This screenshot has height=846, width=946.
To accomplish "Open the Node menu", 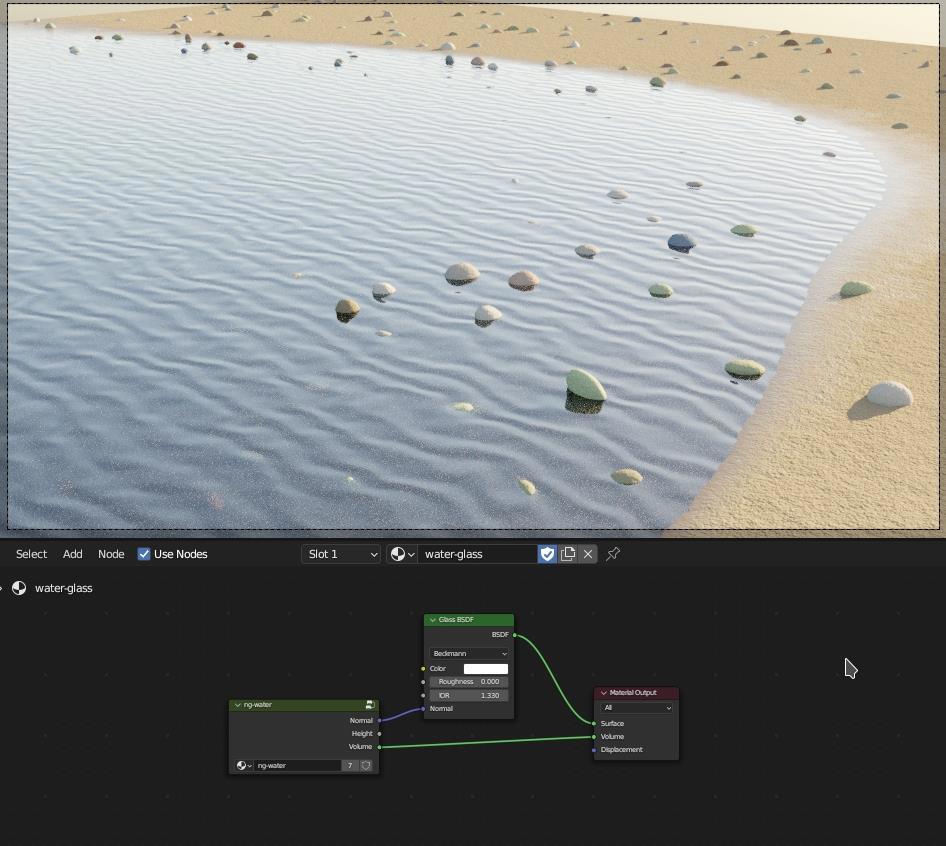I will tap(111, 554).
